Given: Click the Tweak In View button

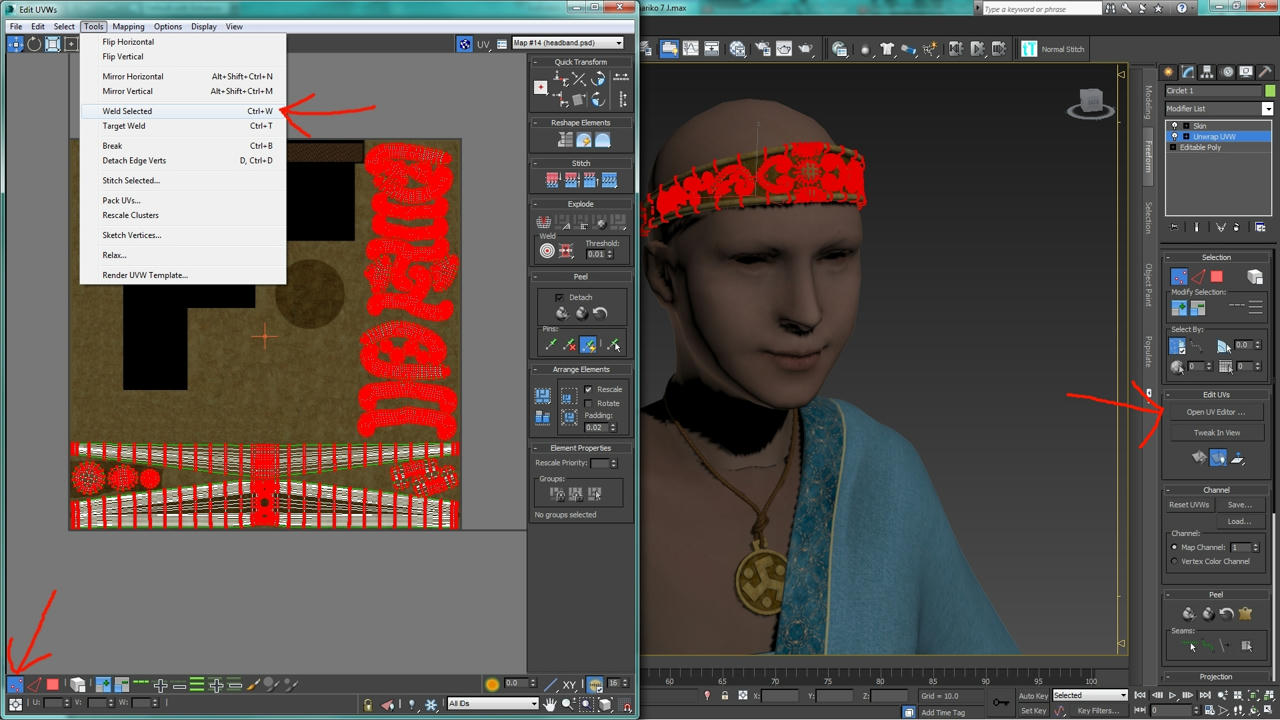Looking at the screenshot, I should point(1216,433).
